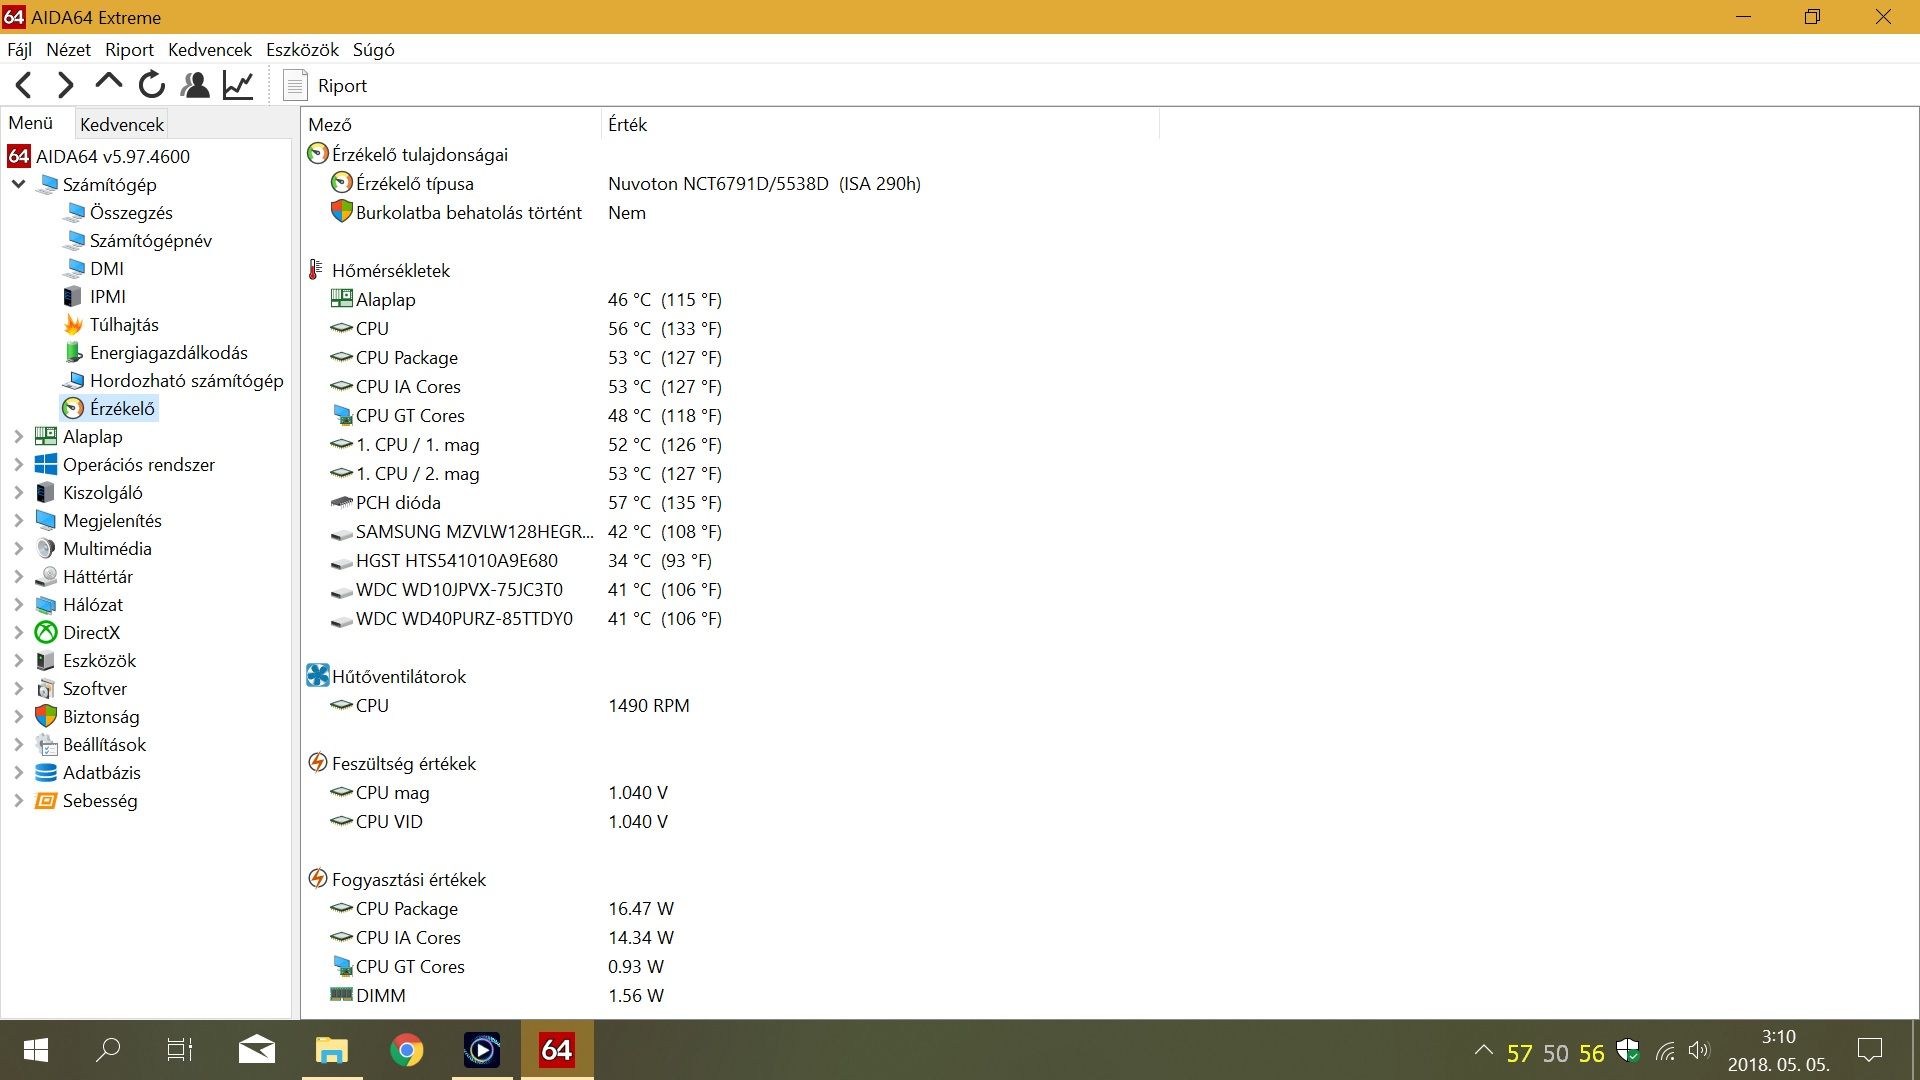Open Task View in the taskbar

pos(180,1050)
